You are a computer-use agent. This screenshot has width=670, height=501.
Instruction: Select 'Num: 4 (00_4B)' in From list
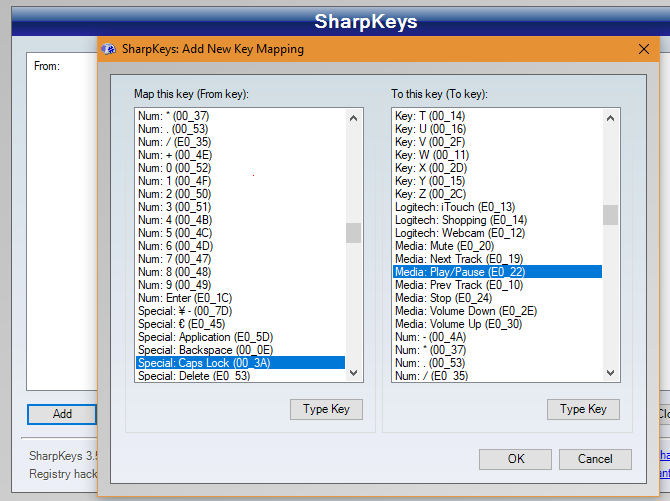241,220
